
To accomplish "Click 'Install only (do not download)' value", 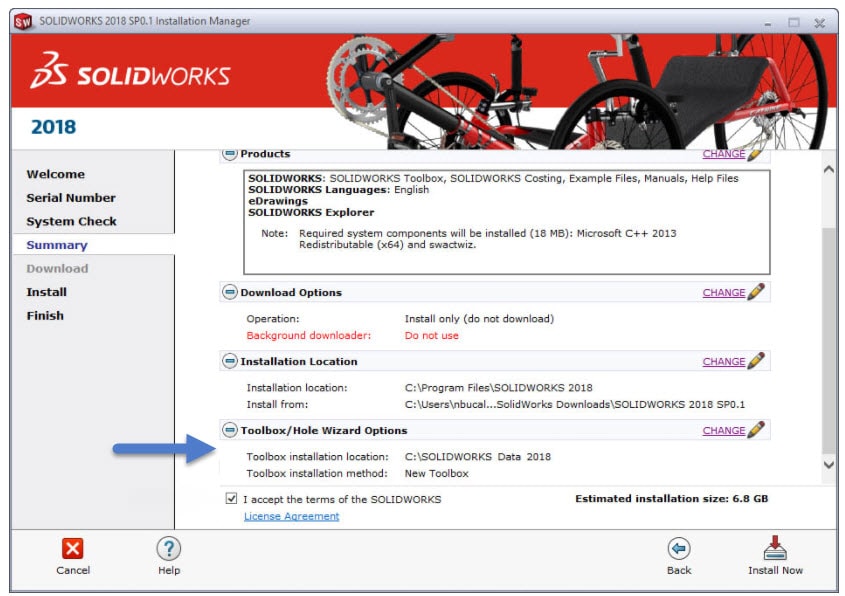I will click(479, 318).
